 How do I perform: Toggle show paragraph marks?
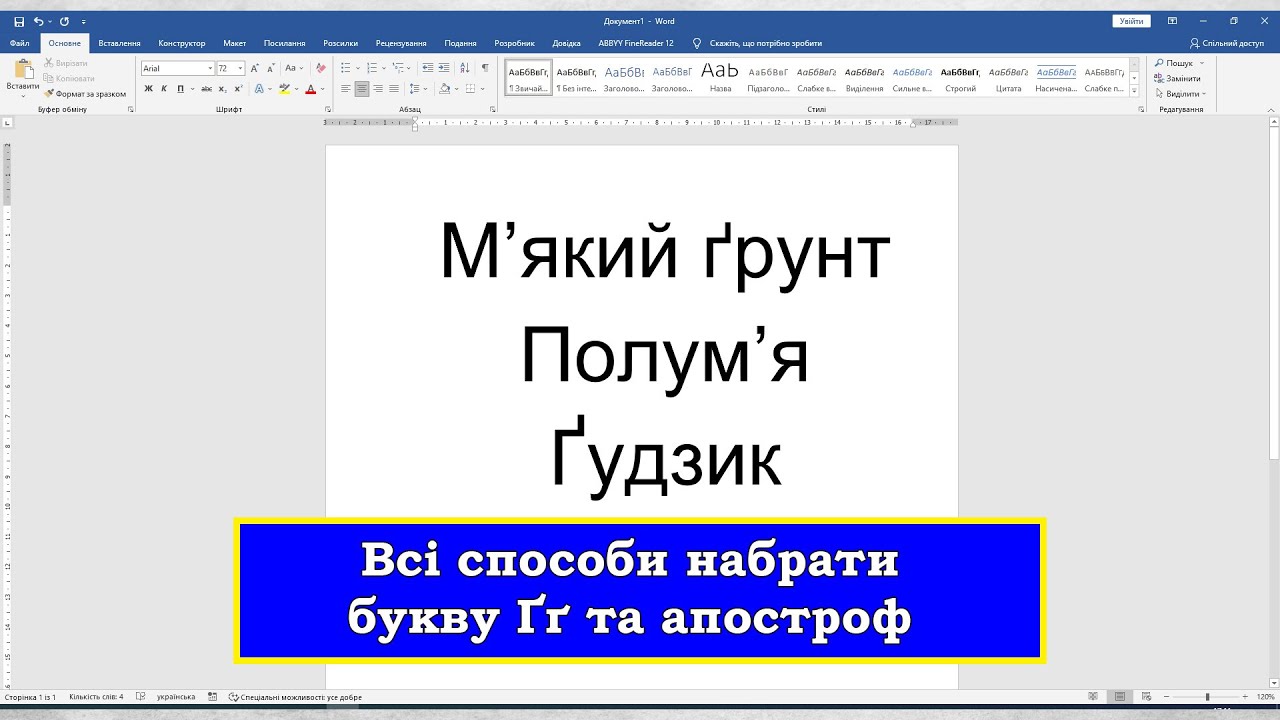click(485, 68)
